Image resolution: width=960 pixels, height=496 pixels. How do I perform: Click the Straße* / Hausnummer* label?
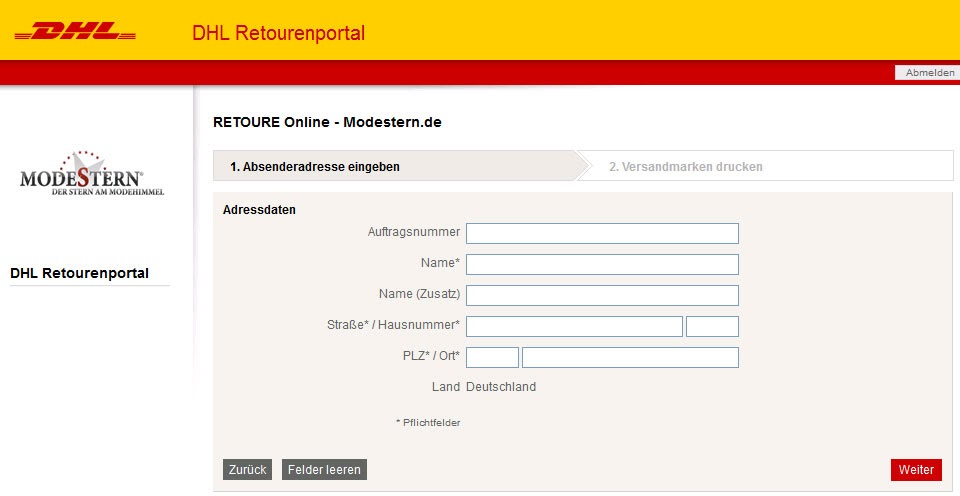pos(393,325)
